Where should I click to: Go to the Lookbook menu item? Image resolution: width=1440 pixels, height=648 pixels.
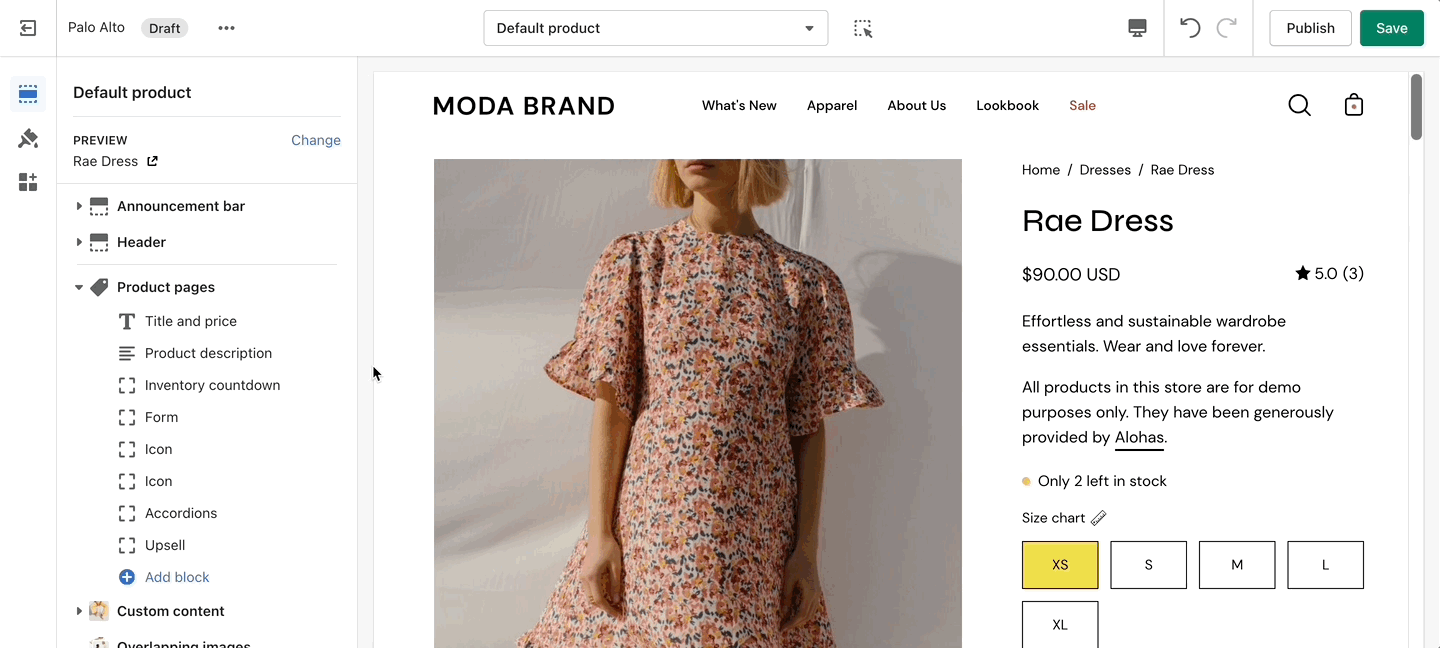[x=1007, y=105]
